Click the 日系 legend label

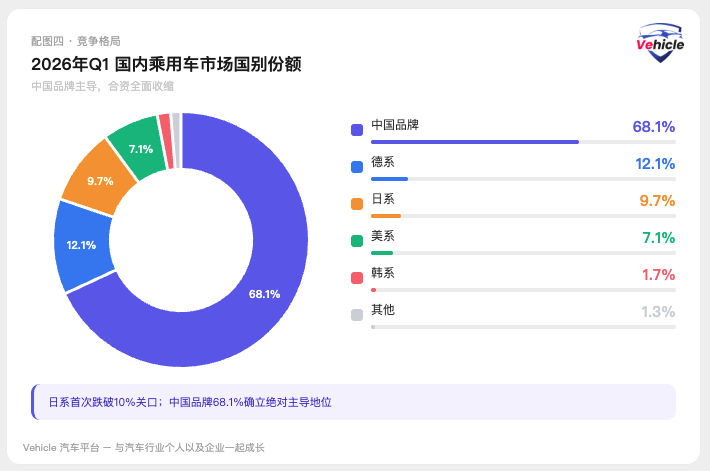[x=383, y=199]
